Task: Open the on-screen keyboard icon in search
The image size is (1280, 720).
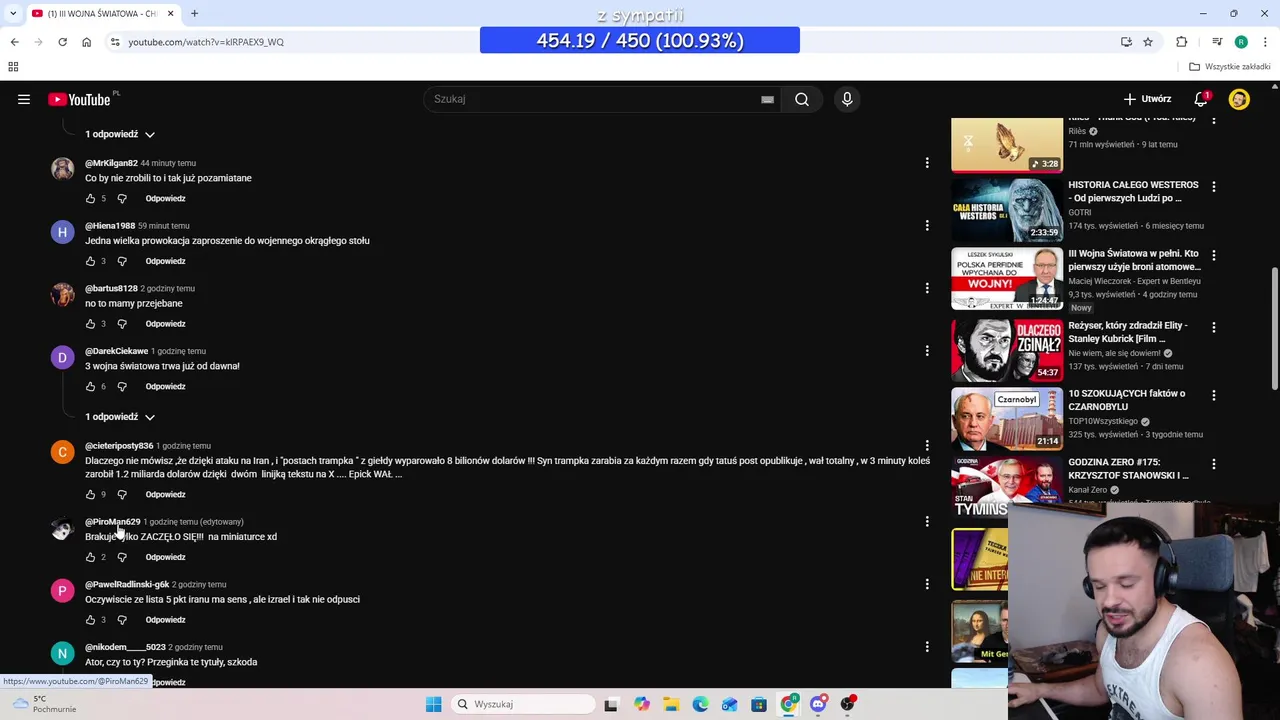Action: [767, 99]
